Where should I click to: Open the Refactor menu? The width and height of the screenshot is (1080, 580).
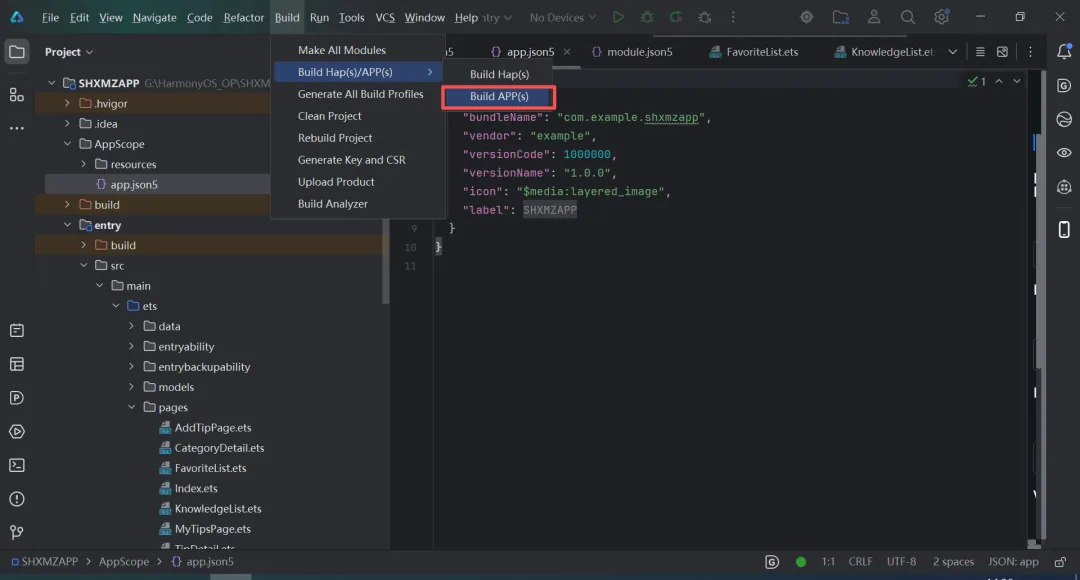(243, 17)
